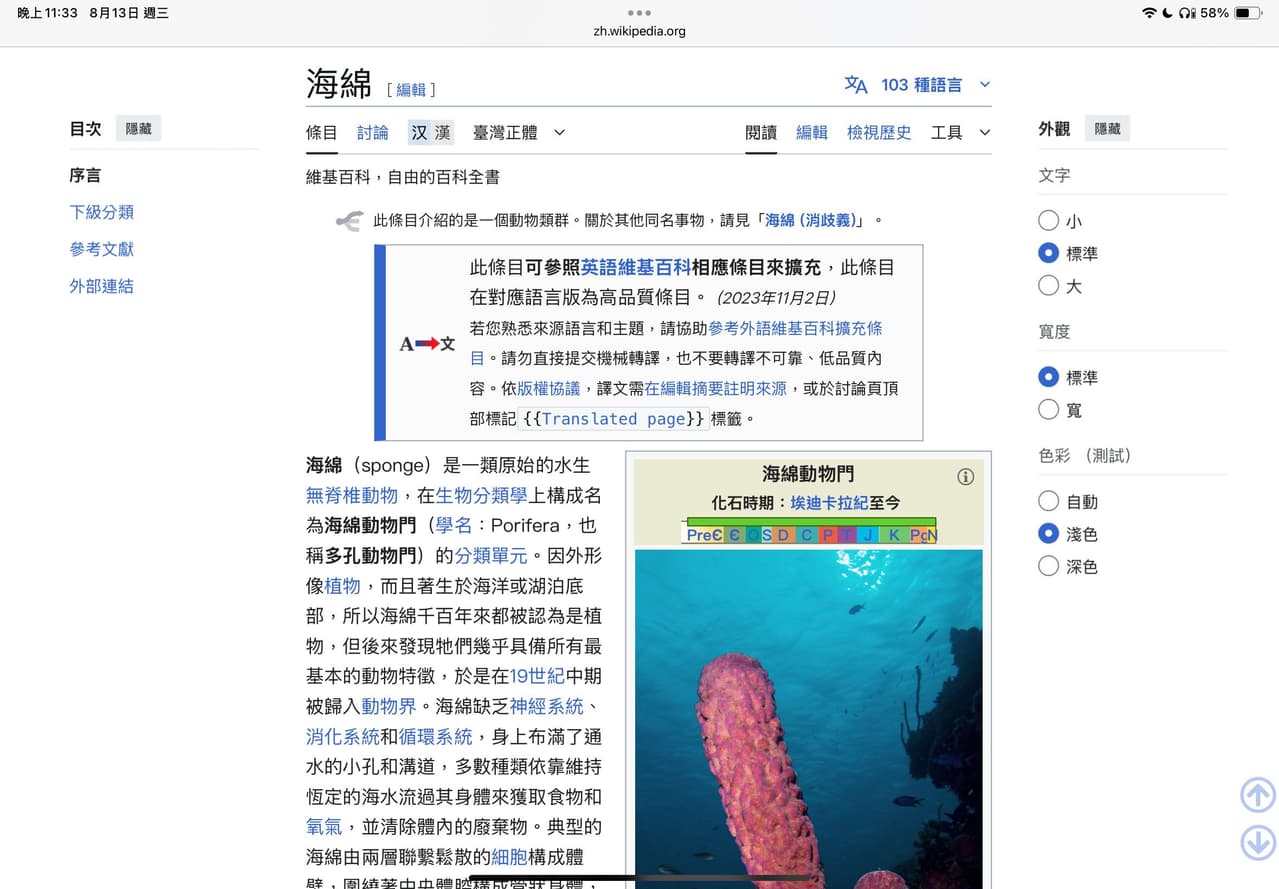Select the 大 text size option
This screenshot has height=889, width=1279.
pos(1048,285)
